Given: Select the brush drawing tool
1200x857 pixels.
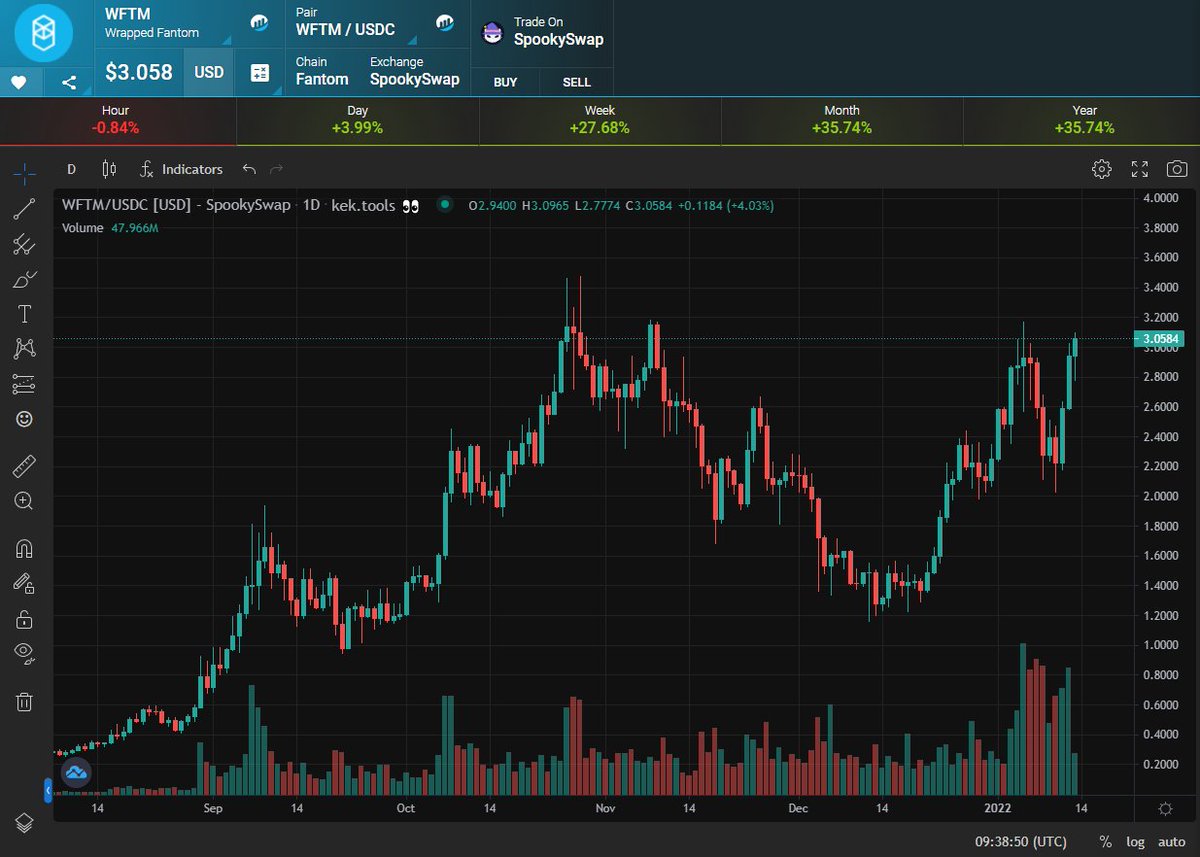Looking at the screenshot, I should tap(24, 279).
